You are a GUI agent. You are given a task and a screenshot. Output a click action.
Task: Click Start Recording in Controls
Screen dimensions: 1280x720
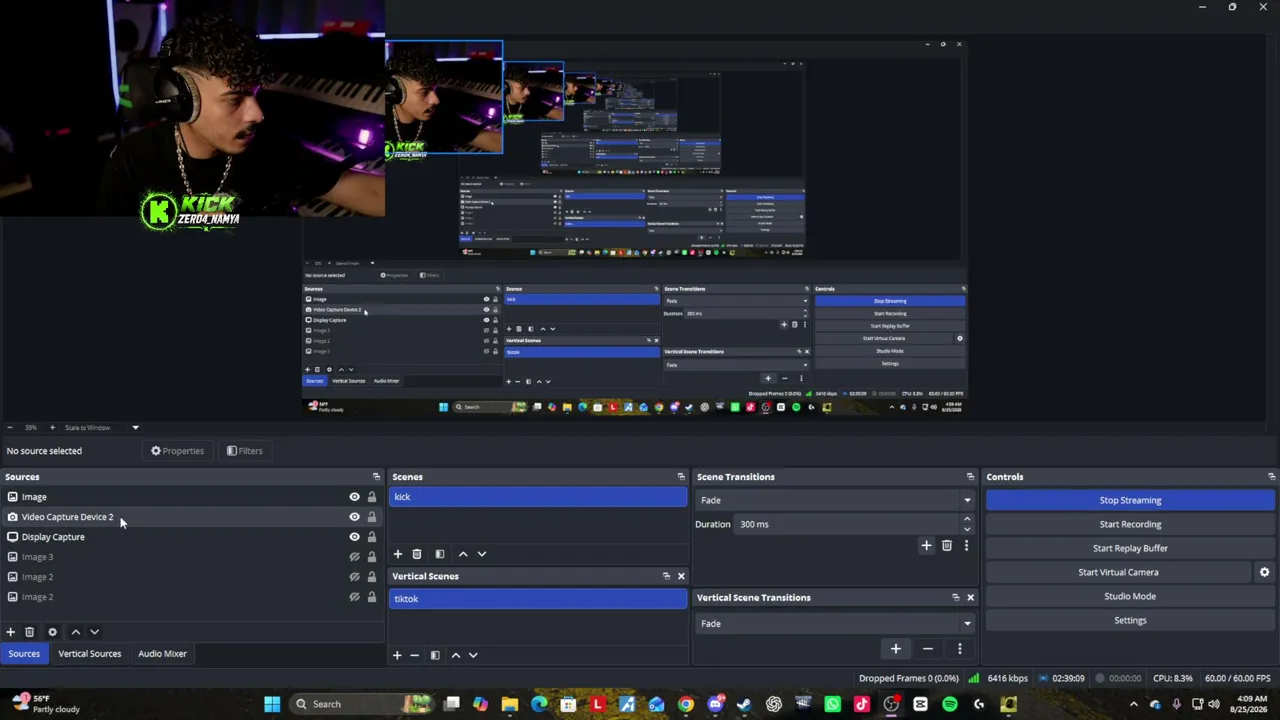pyautogui.click(x=1130, y=524)
